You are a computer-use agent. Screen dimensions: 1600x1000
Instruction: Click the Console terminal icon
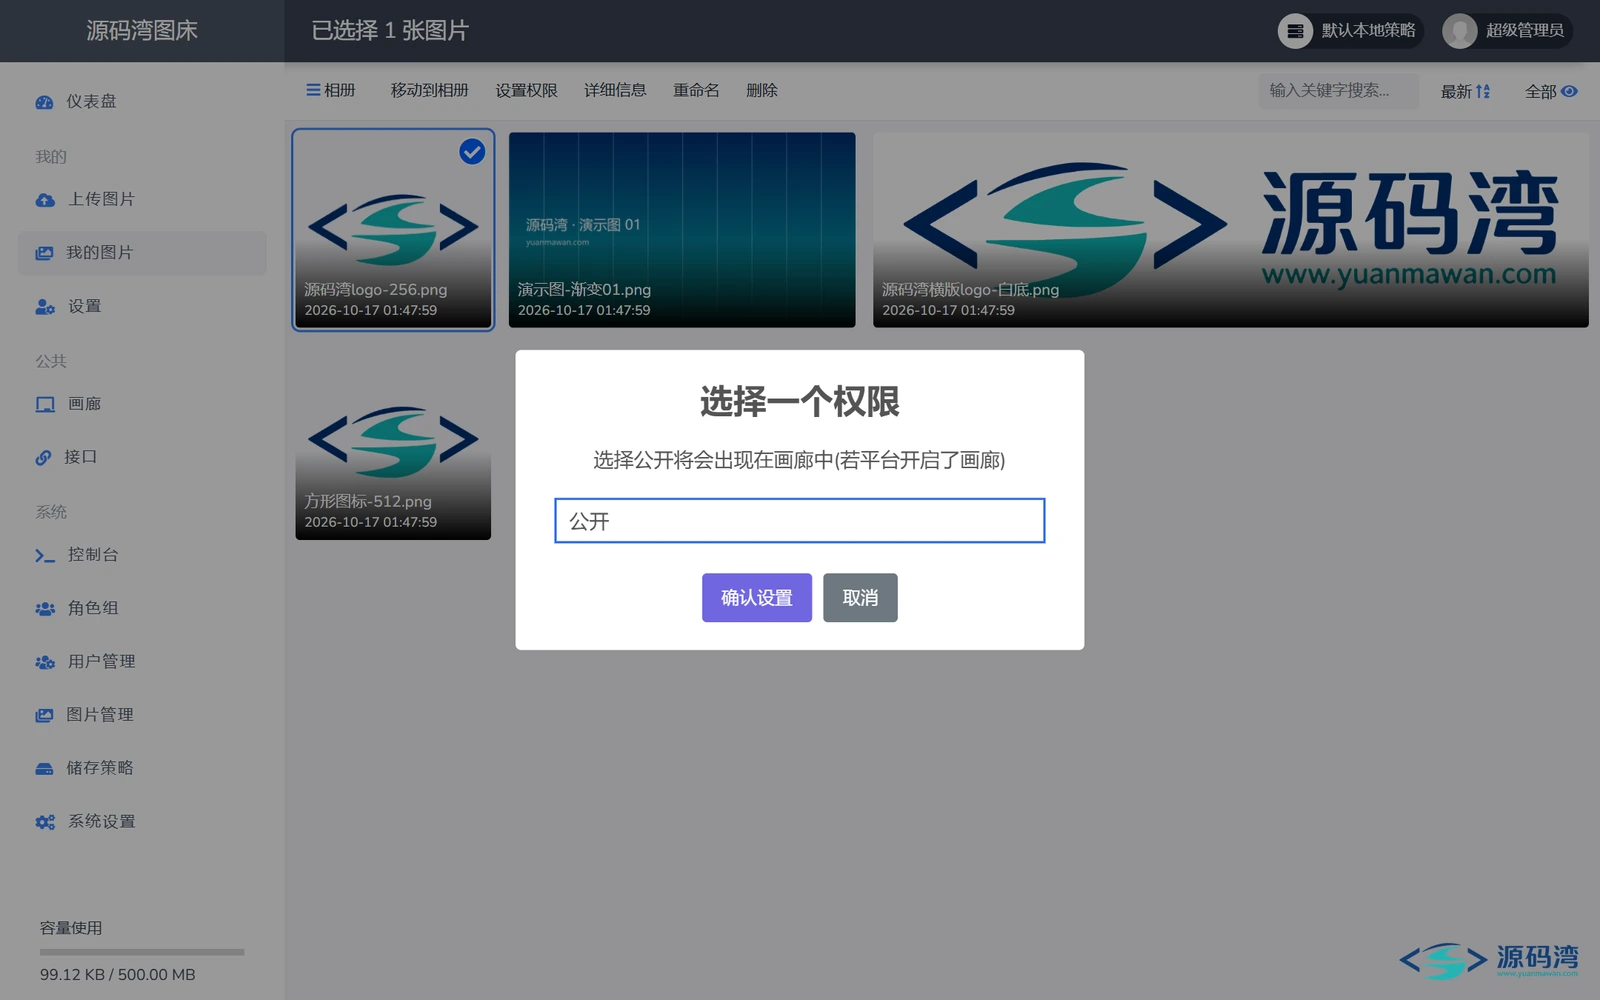[45, 556]
